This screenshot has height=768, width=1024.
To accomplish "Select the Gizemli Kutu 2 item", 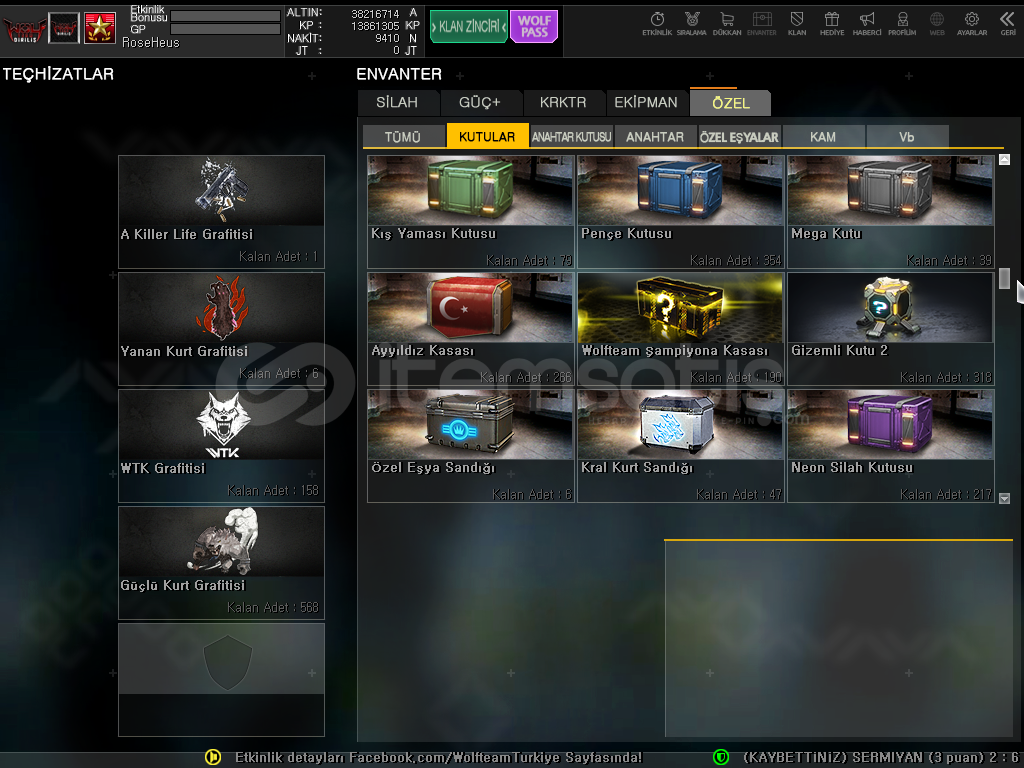I will (891, 328).
